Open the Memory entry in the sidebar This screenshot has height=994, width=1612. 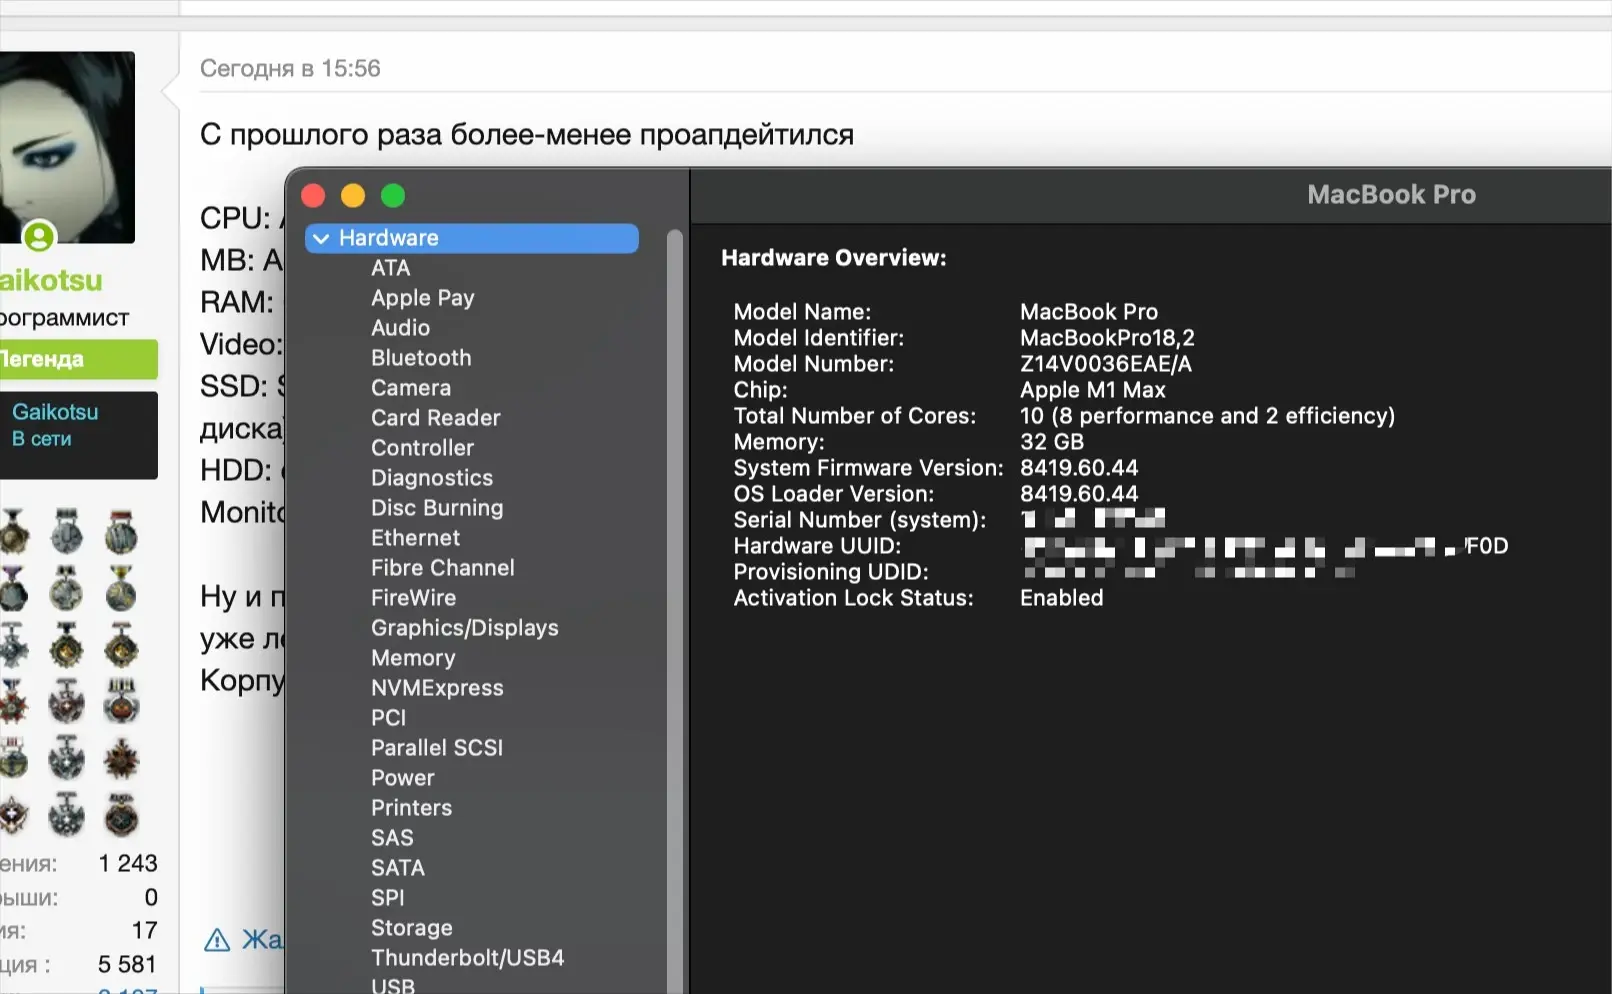tap(413, 658)
